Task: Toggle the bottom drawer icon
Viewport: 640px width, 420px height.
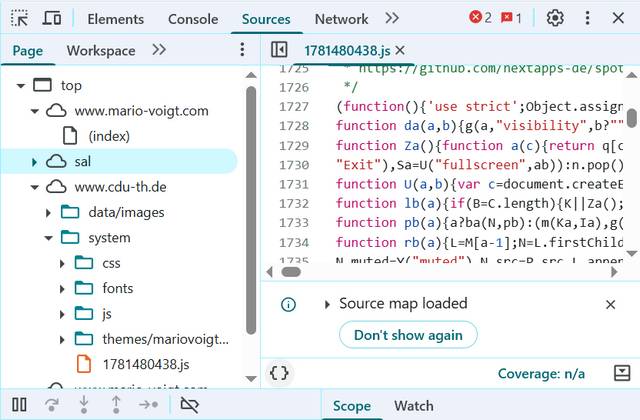Action: point(622,373)
